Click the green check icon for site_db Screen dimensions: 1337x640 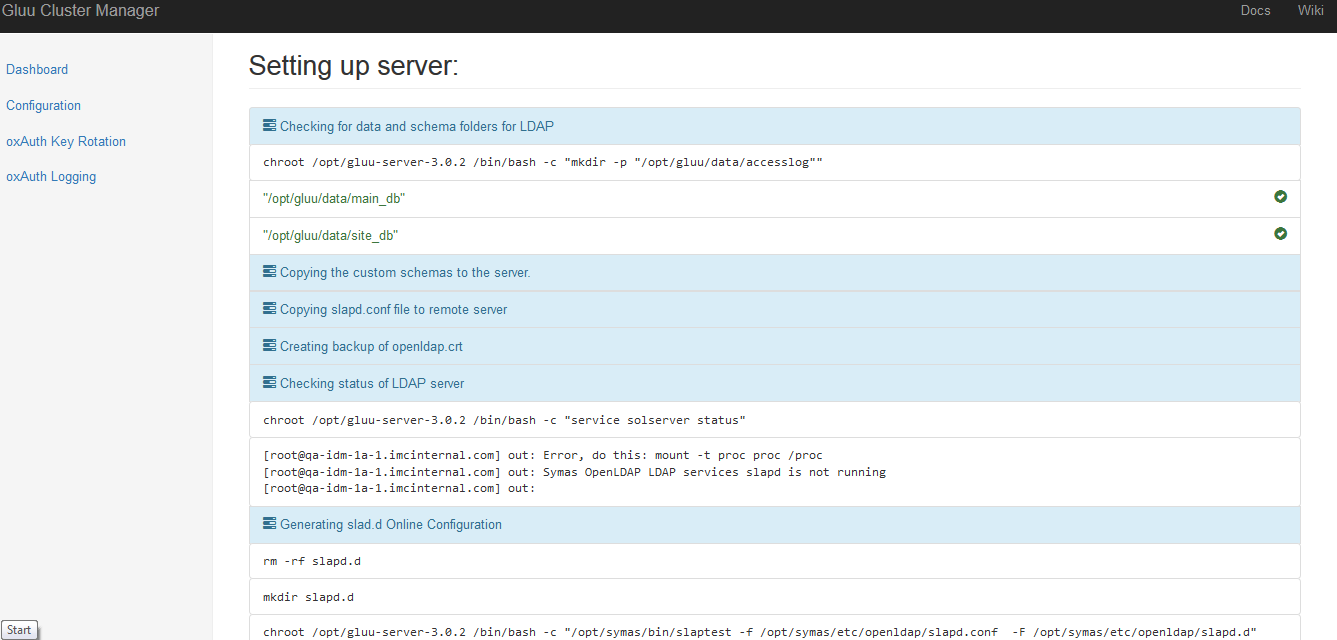[x=1280, y=234]
